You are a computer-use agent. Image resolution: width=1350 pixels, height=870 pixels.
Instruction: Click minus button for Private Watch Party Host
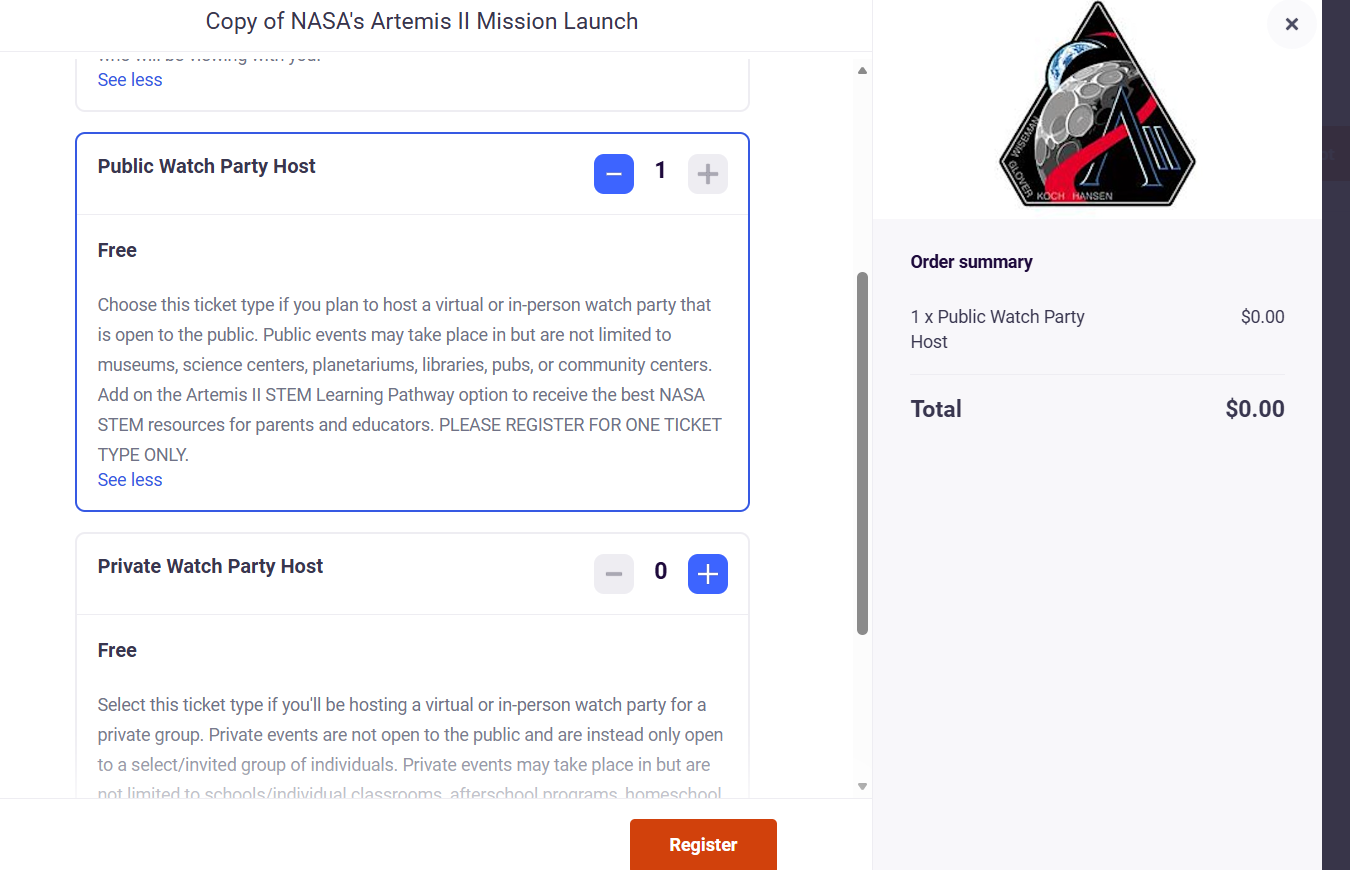614,574
